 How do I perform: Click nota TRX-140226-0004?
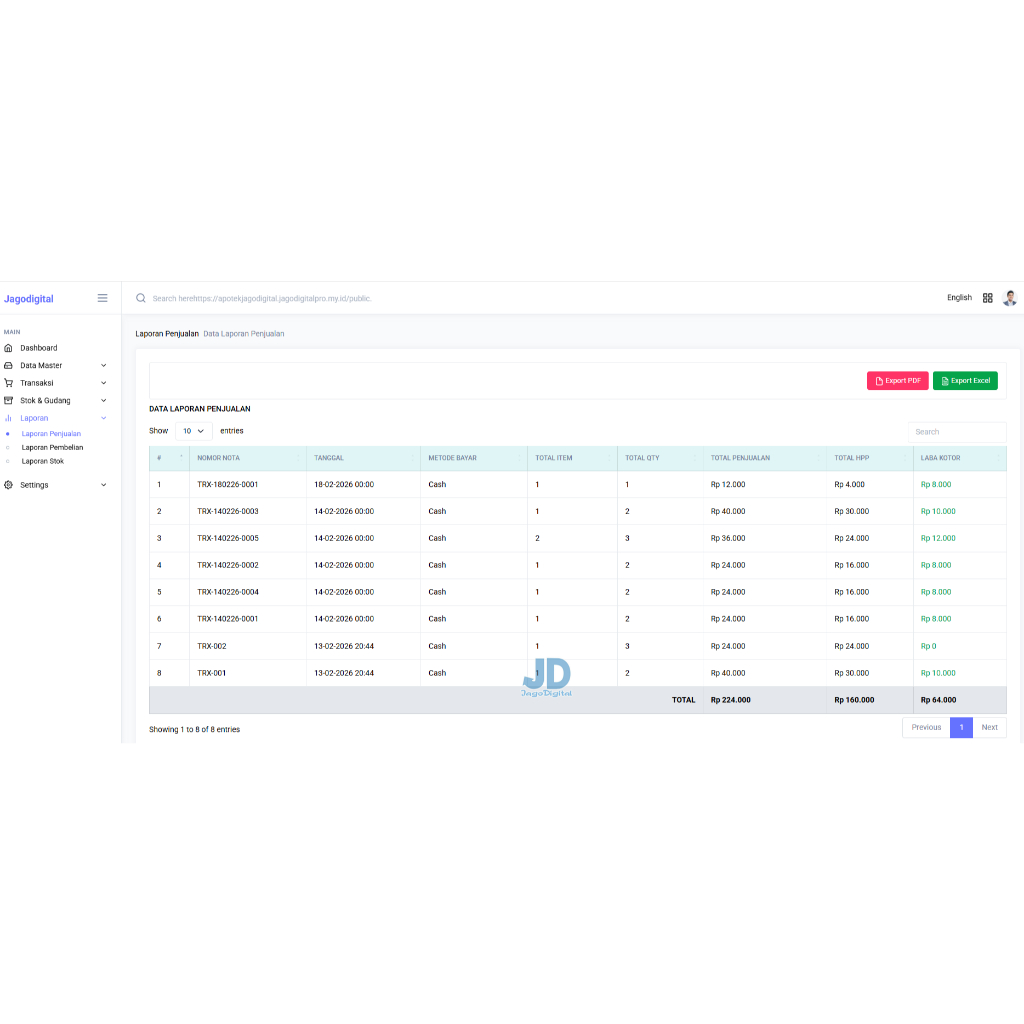227,592
